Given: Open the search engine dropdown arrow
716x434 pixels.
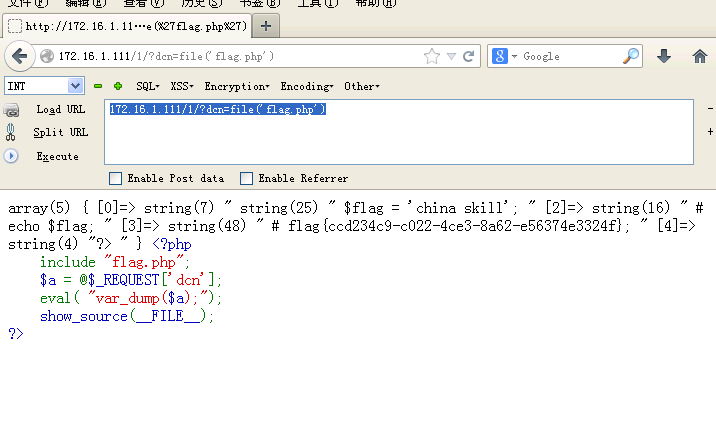Looking at the screenshot, I should [515, 56].
